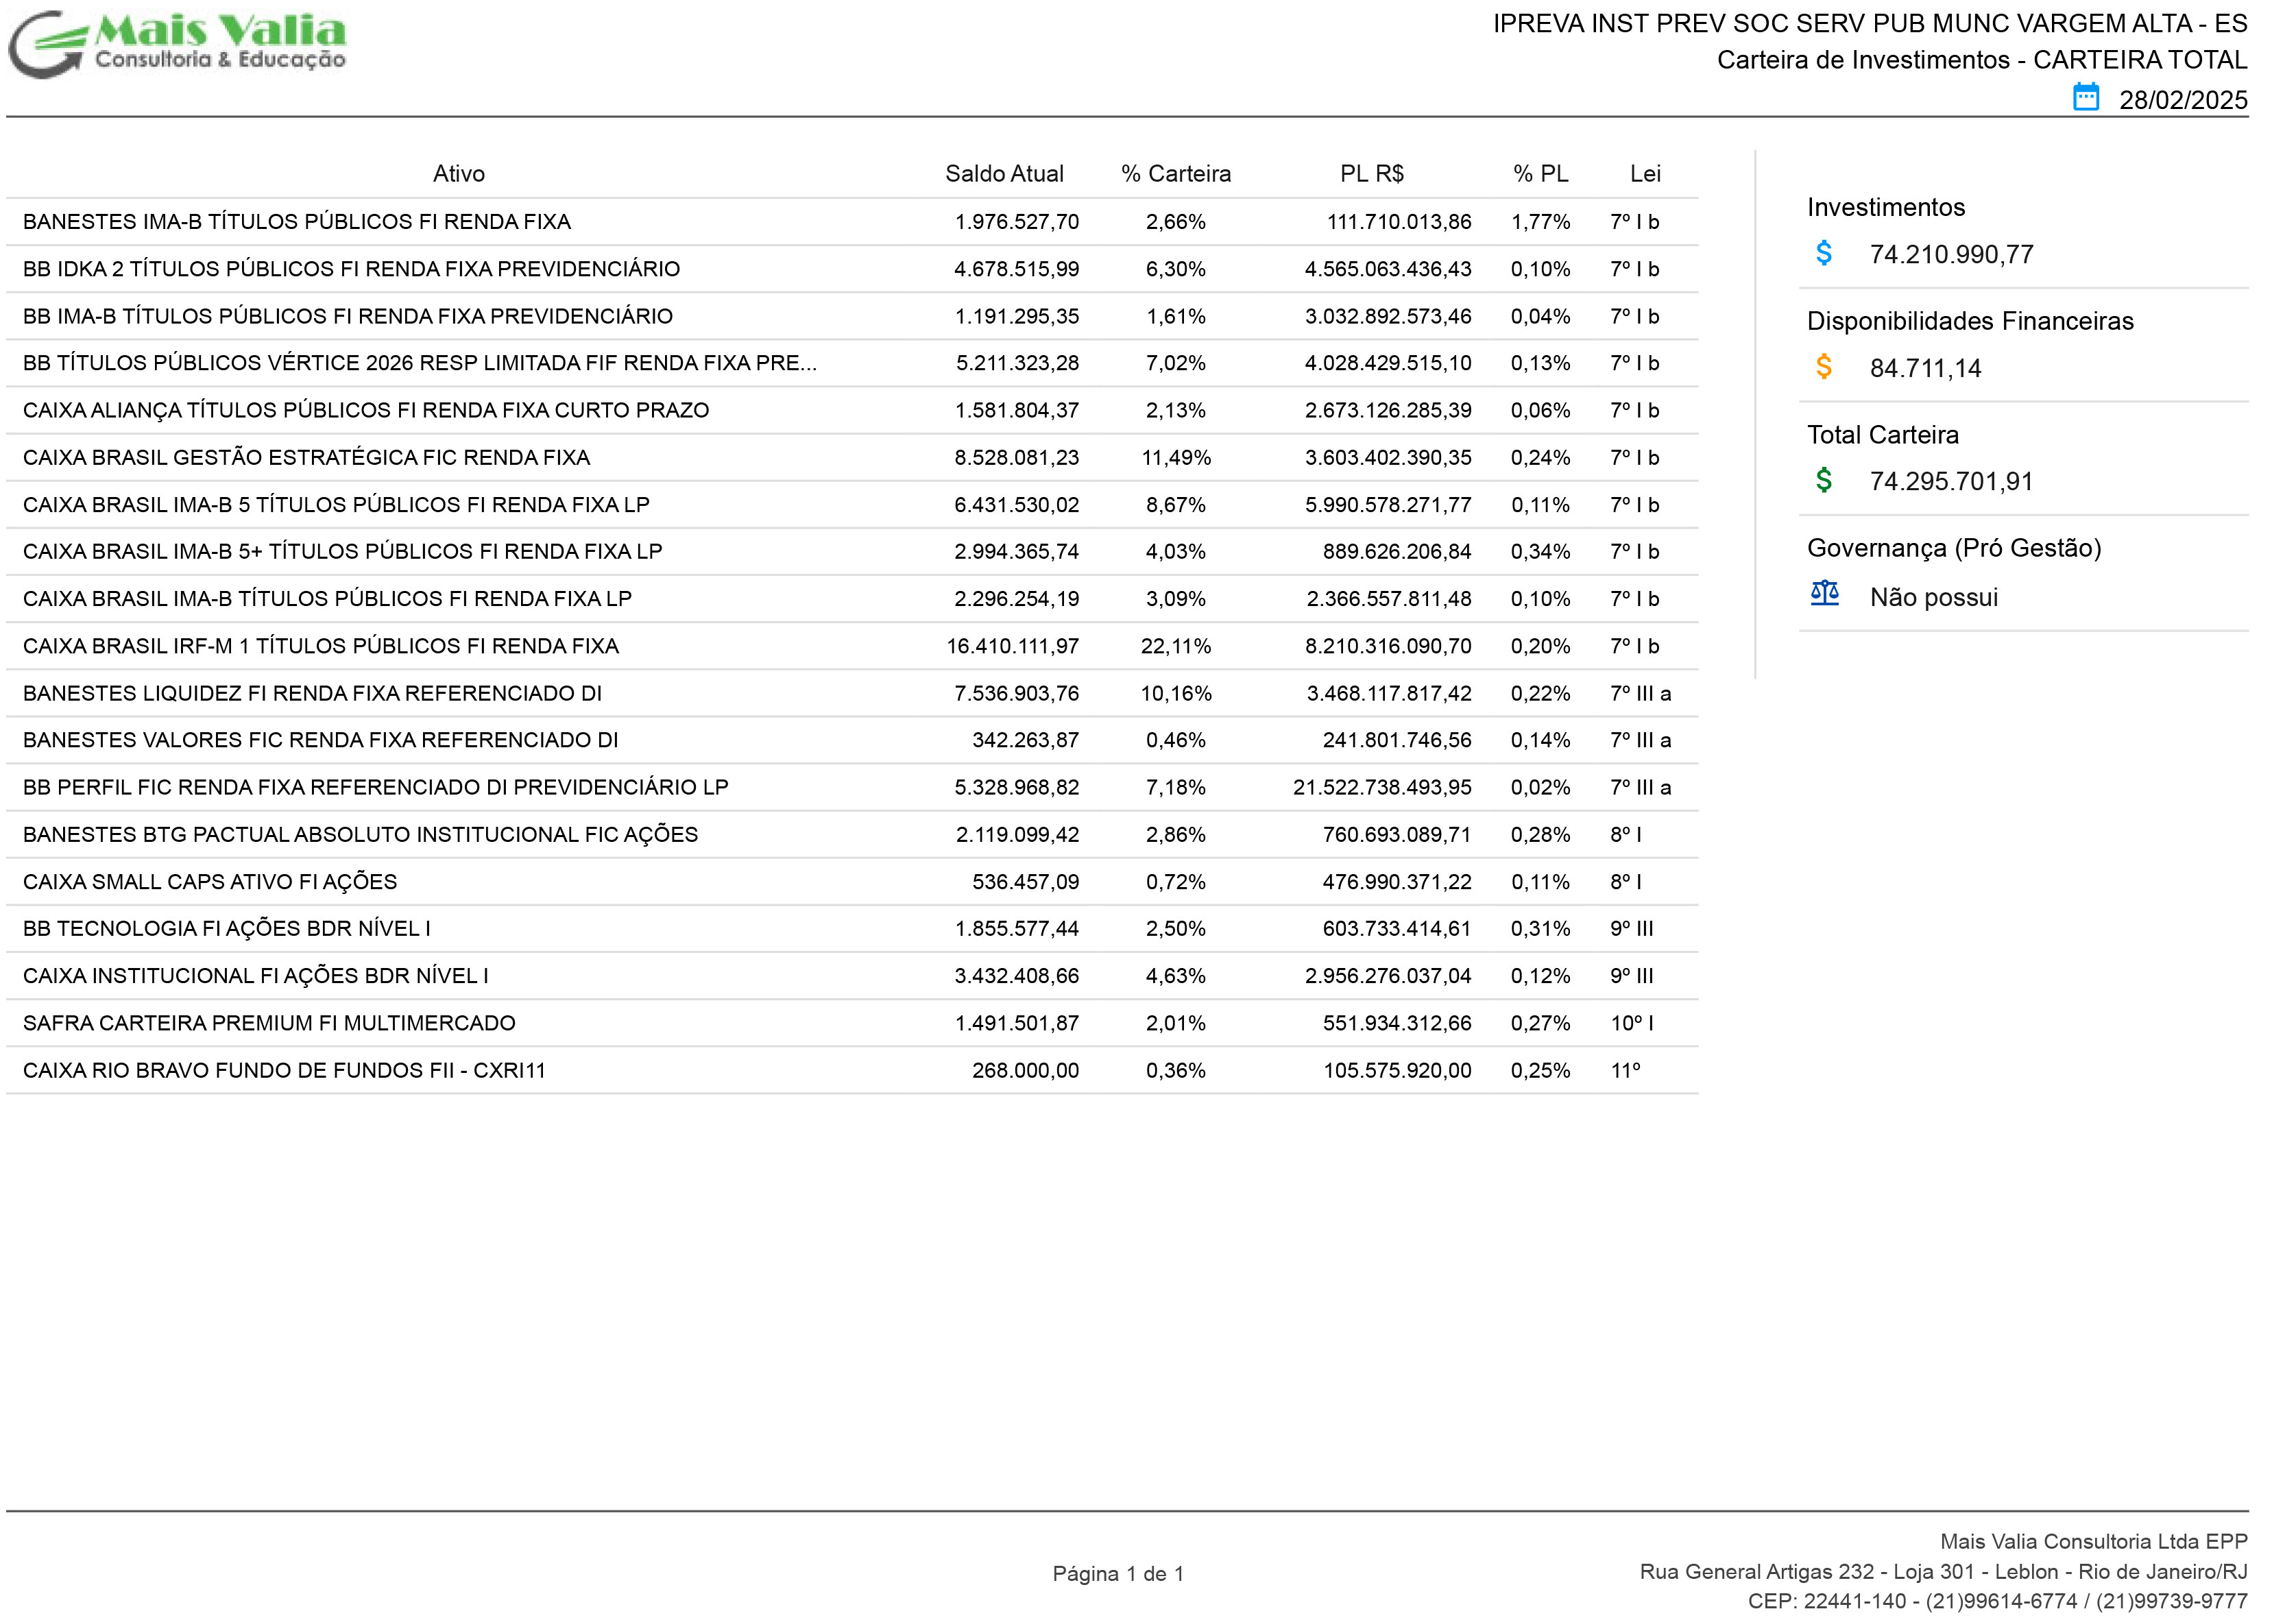
Task: Click PL value 111.710.013,86
Action: [1399, 222]
